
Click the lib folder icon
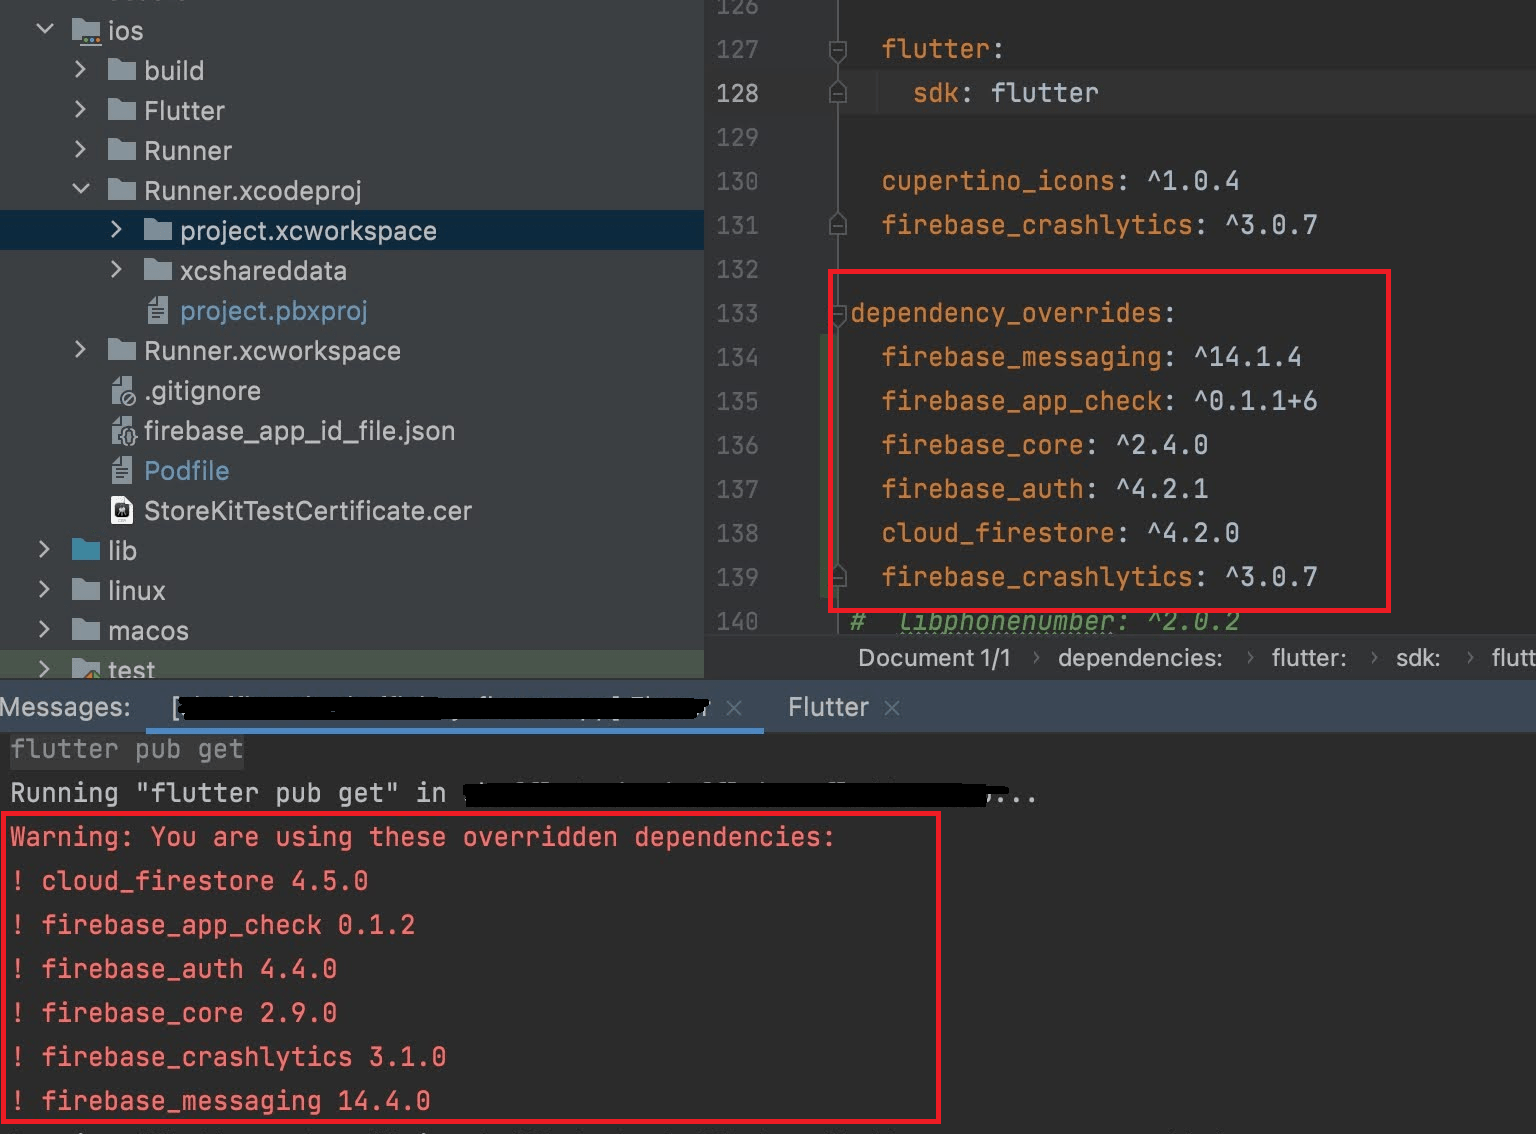click(x=87, y=549)
